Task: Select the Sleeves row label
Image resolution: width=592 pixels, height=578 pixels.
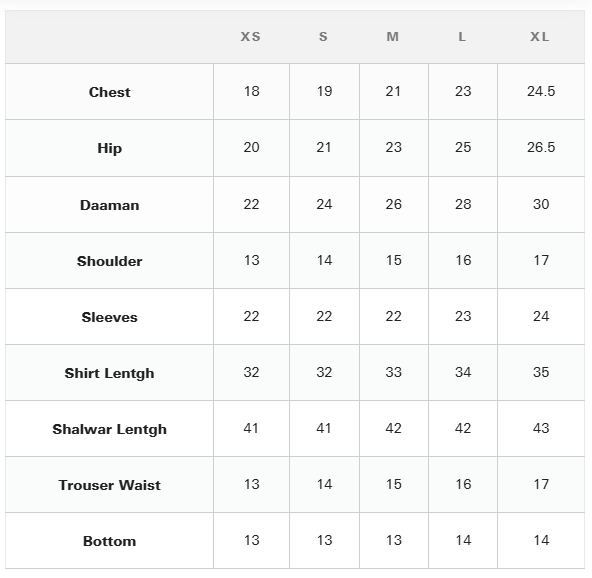Action: [109, 317]
